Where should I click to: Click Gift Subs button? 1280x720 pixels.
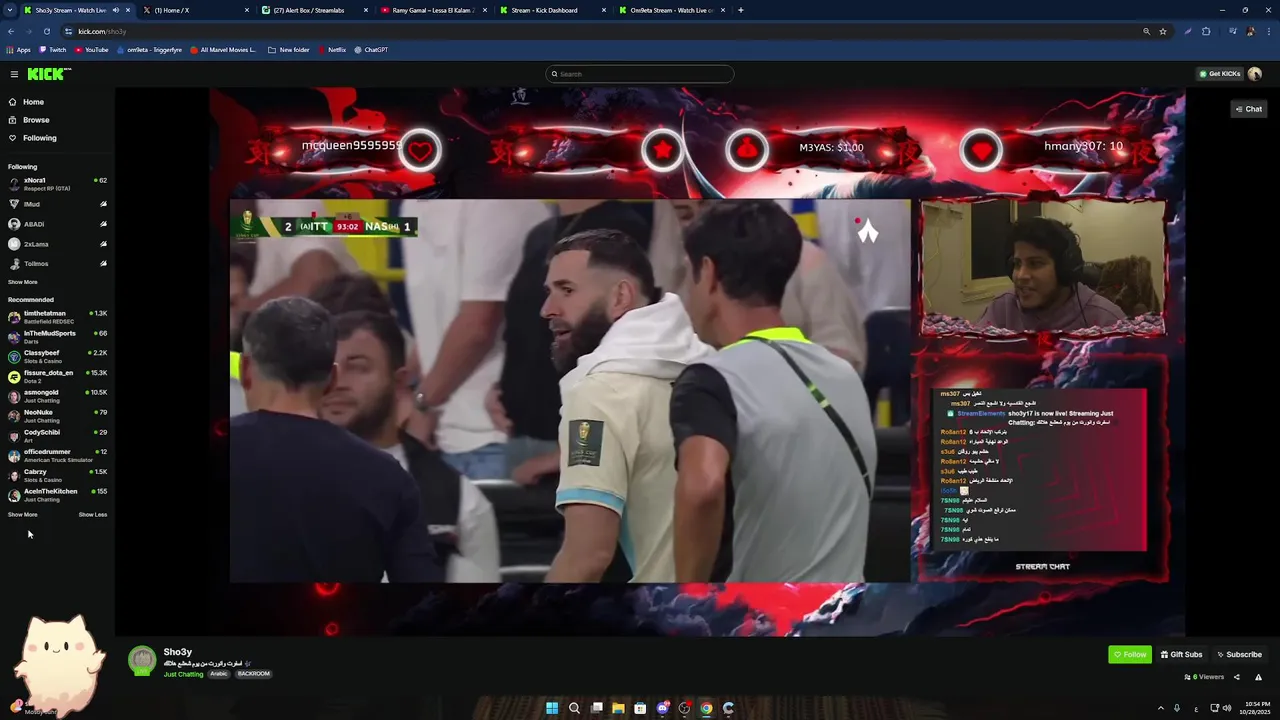pyautogui.click(x=1181, y=654)
